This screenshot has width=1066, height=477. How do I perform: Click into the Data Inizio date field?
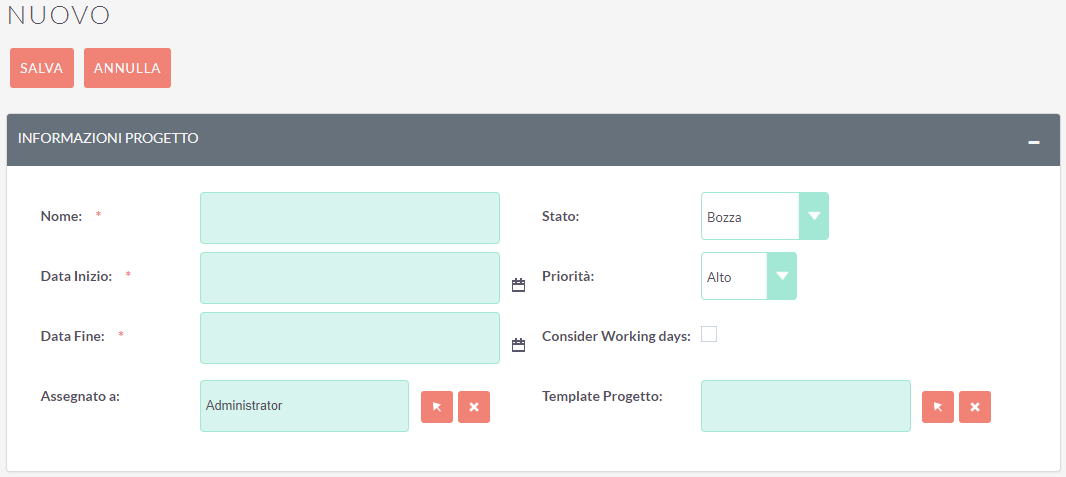coord(350,278)
